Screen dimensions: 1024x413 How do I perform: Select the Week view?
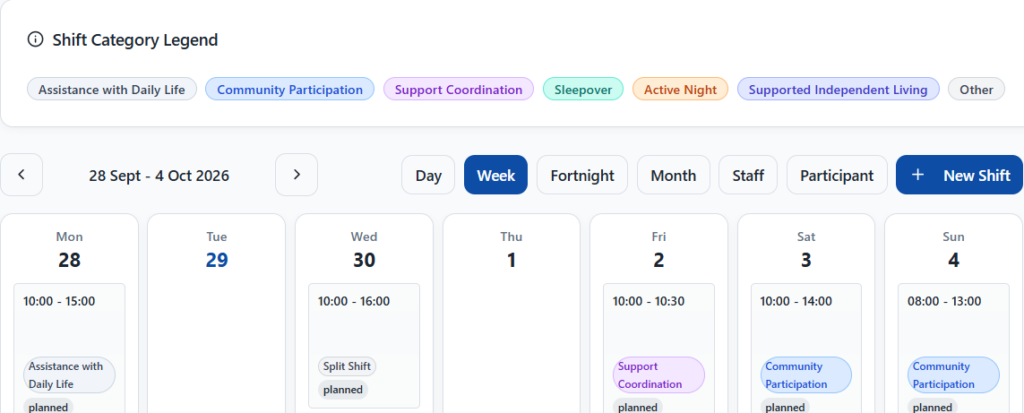coord(496,175)
